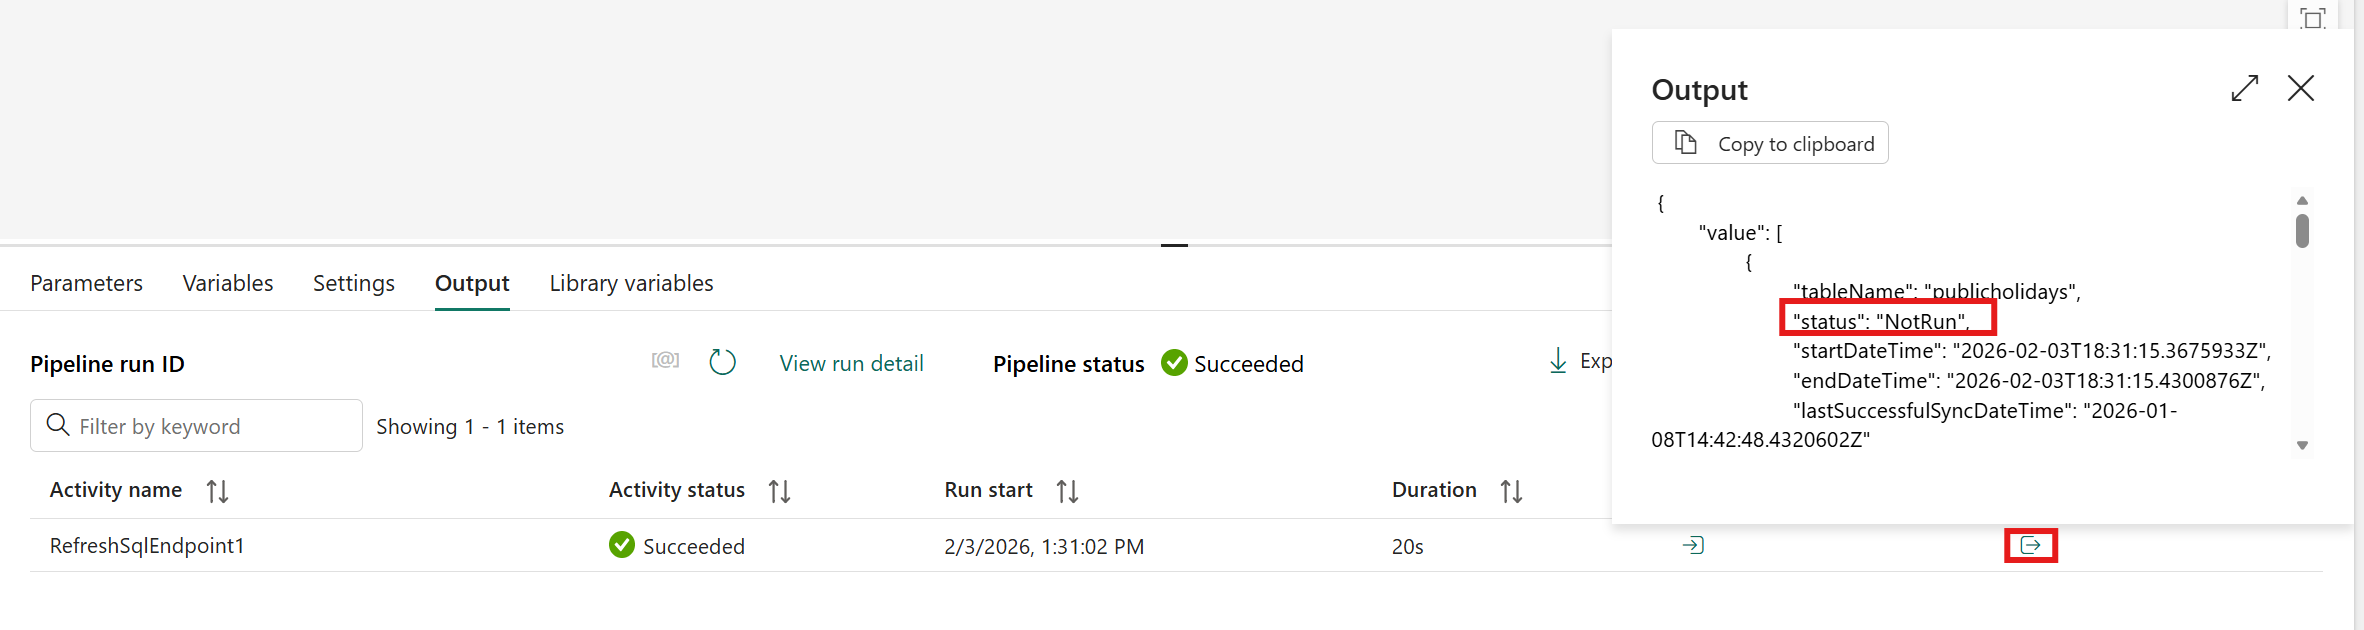
Task: Click the fit-to-screen icon at top right
Action: [x=2312, y=18]
